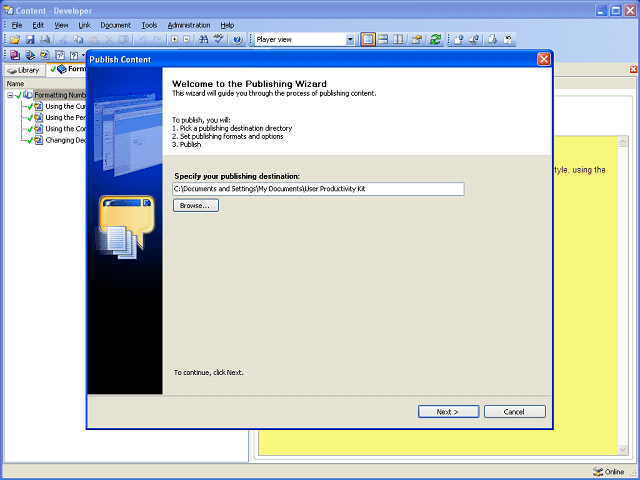Open the View menu
The width and height of the screenshot is (640, 480).
coord(61,25)
